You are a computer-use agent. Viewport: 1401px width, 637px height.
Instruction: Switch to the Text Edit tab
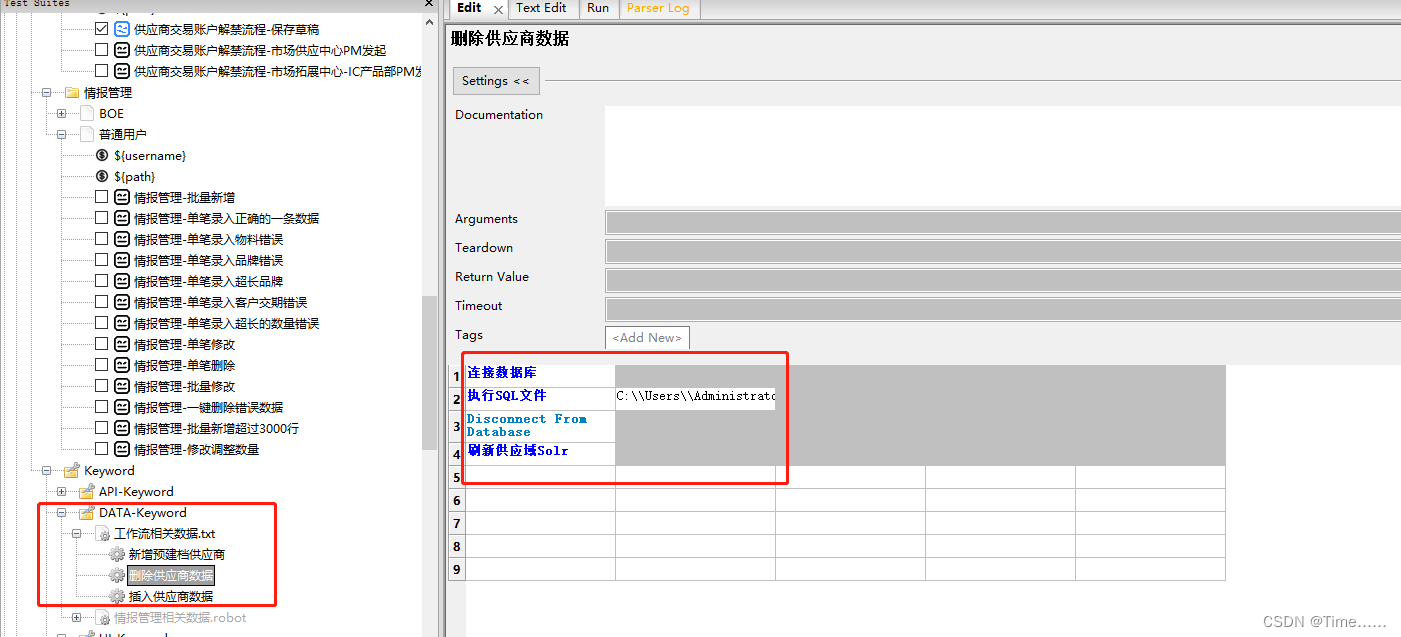pos(541,8)
